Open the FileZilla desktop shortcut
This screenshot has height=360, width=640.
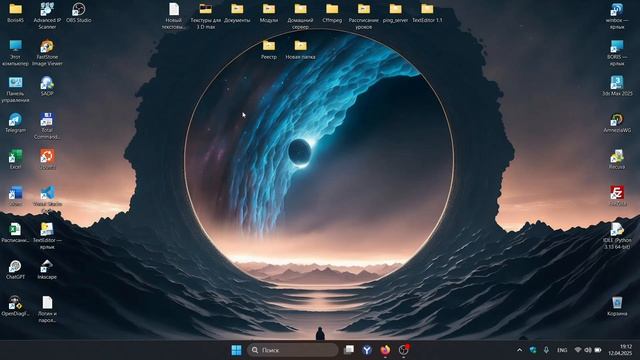click(617, 196)
